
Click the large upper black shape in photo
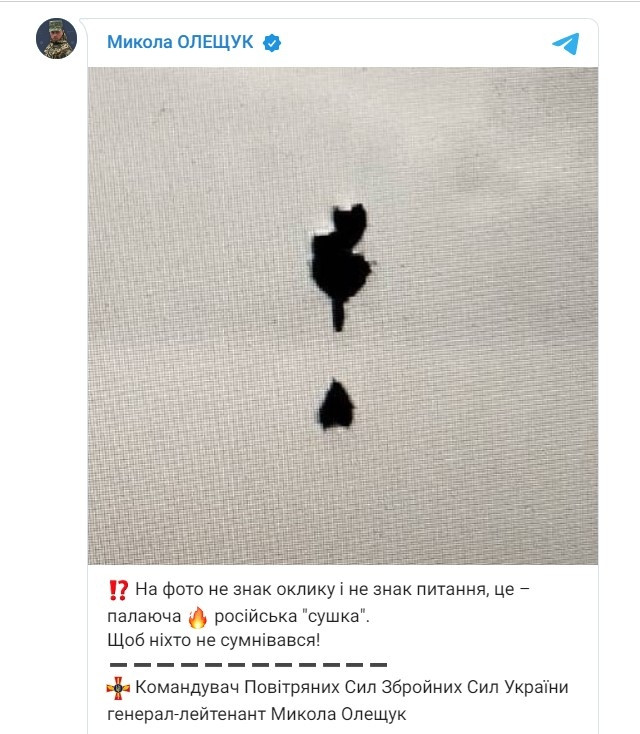tap(340, 266)
